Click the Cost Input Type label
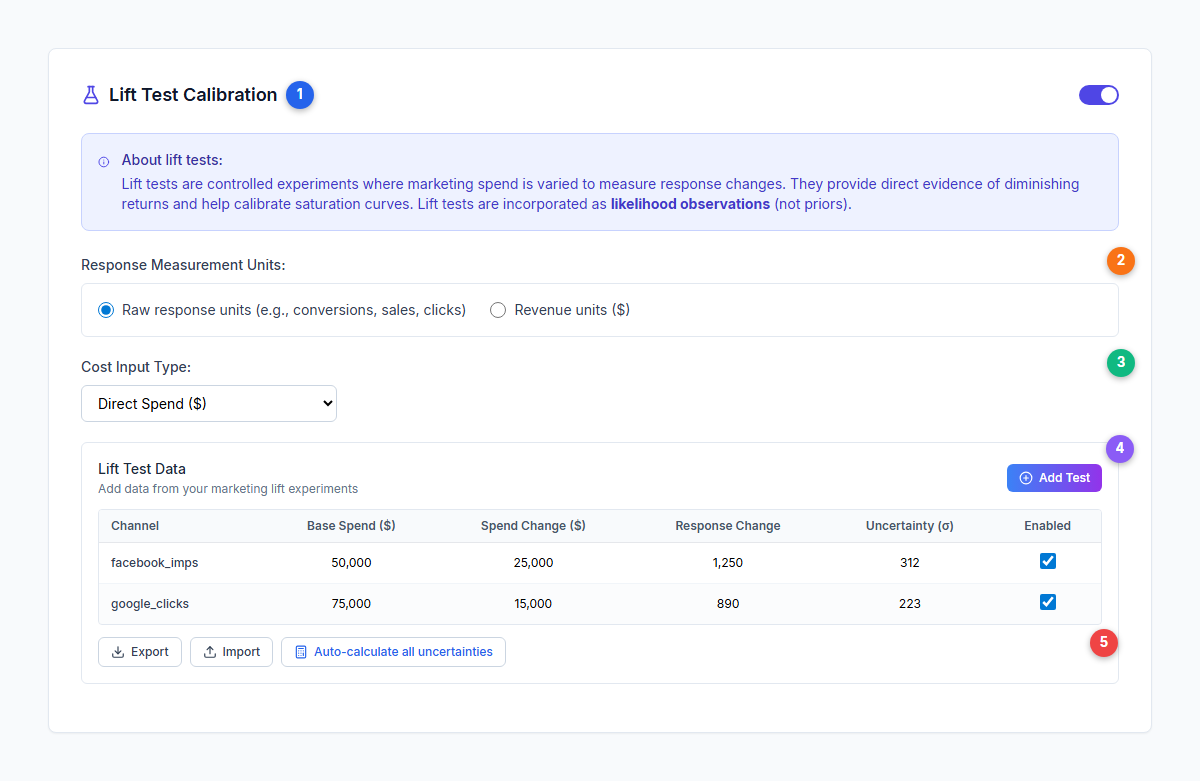 click(136, 367)
